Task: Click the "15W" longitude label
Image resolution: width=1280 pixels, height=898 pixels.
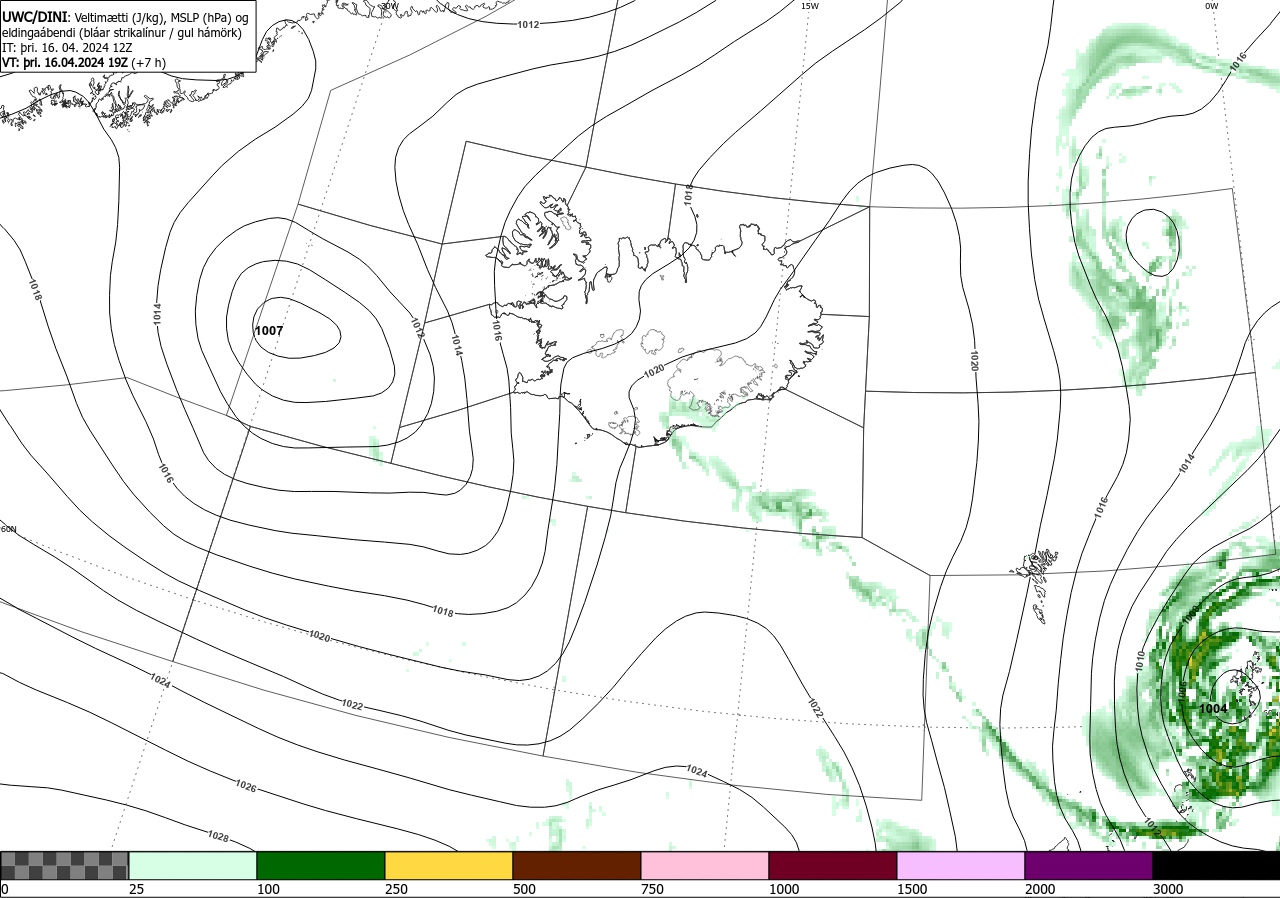Action: 810,6
